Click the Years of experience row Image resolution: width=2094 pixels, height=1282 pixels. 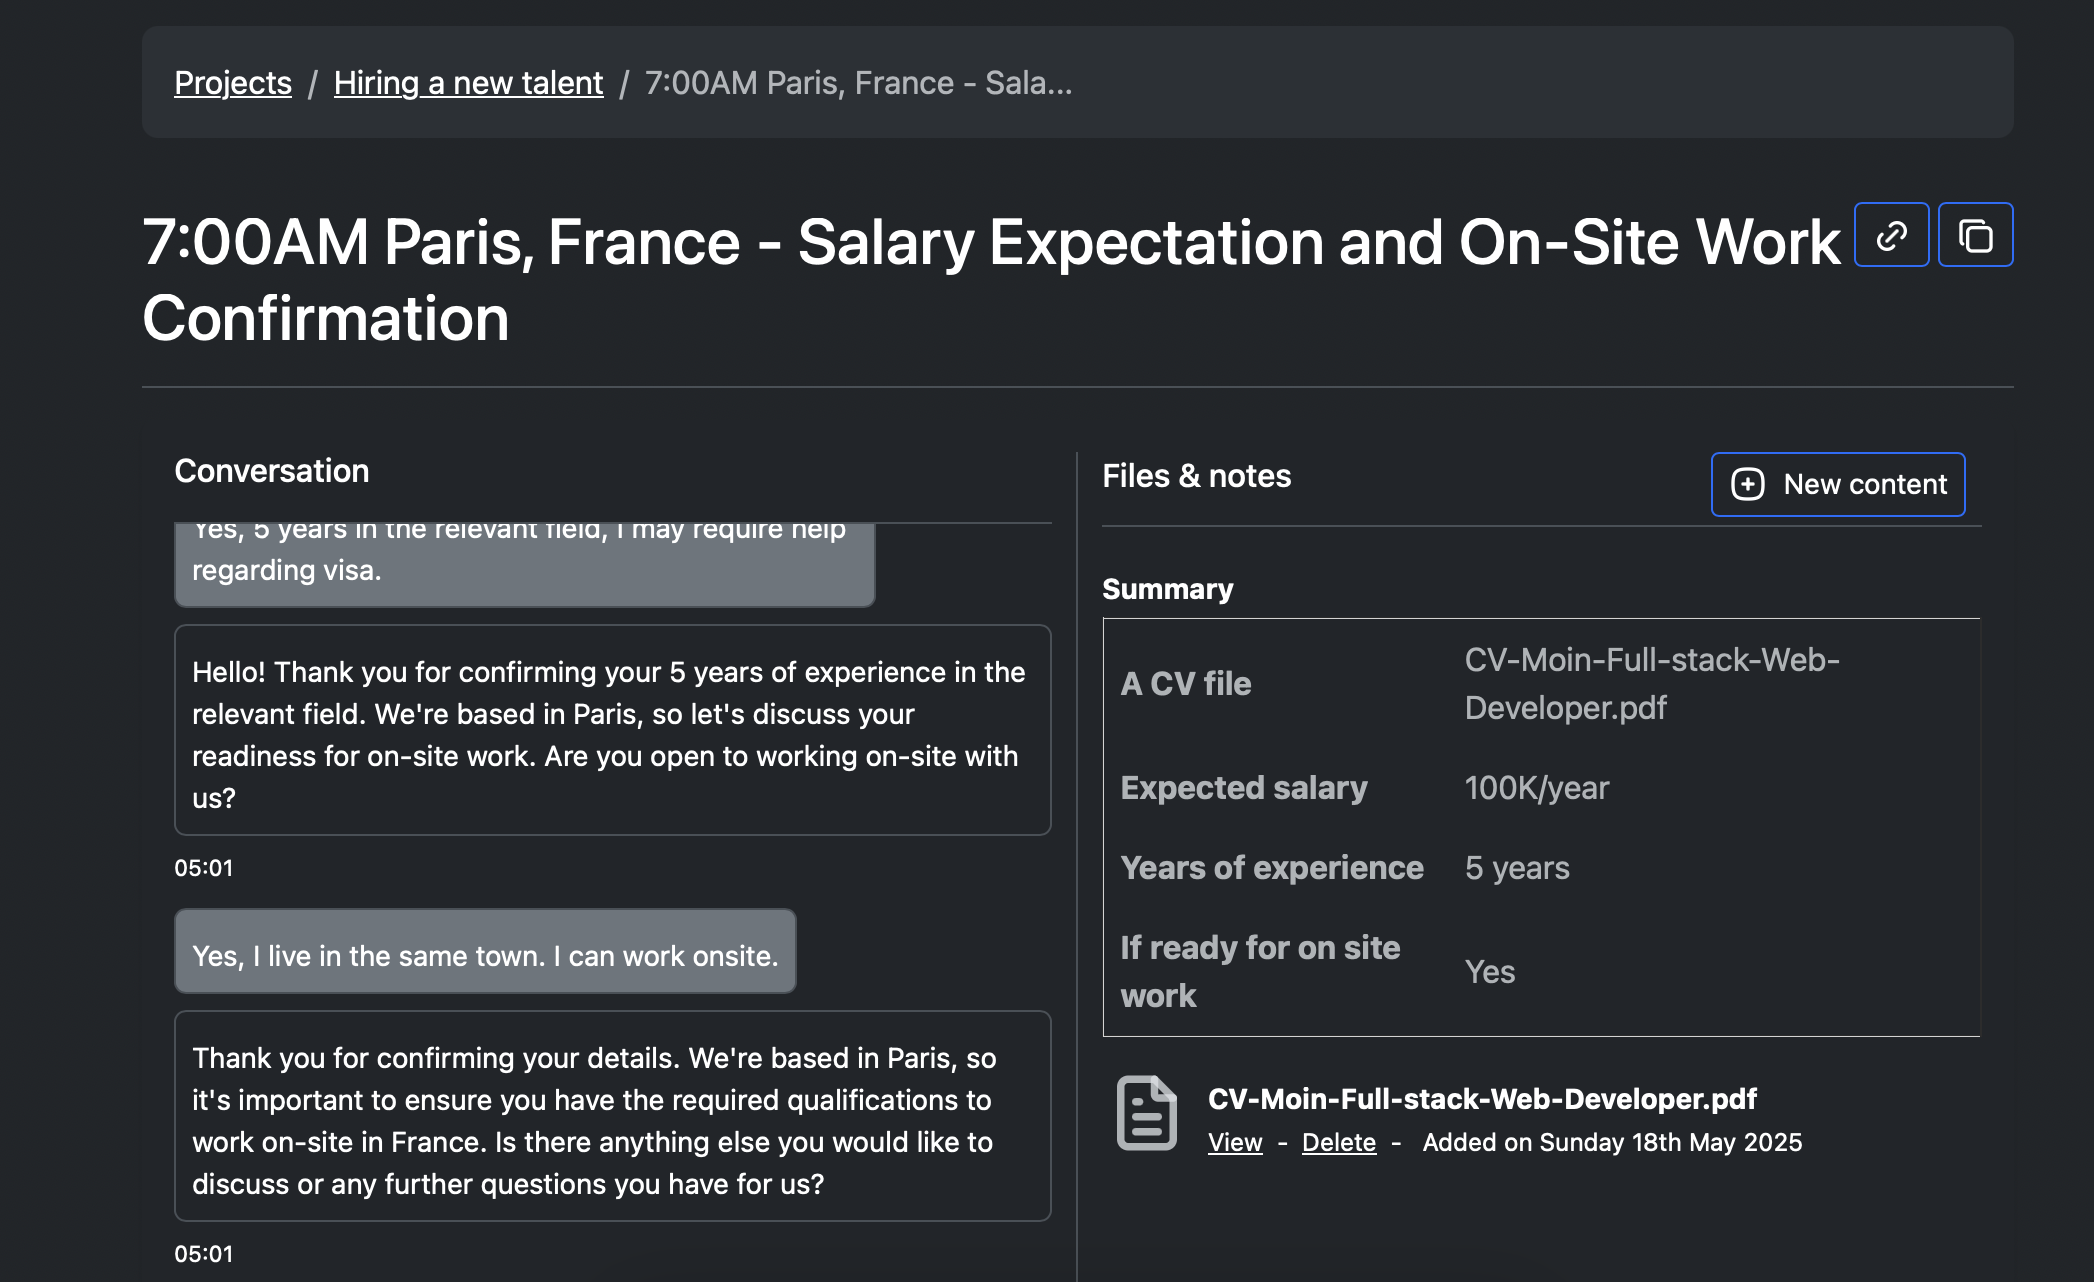[x=1540, y=868]
